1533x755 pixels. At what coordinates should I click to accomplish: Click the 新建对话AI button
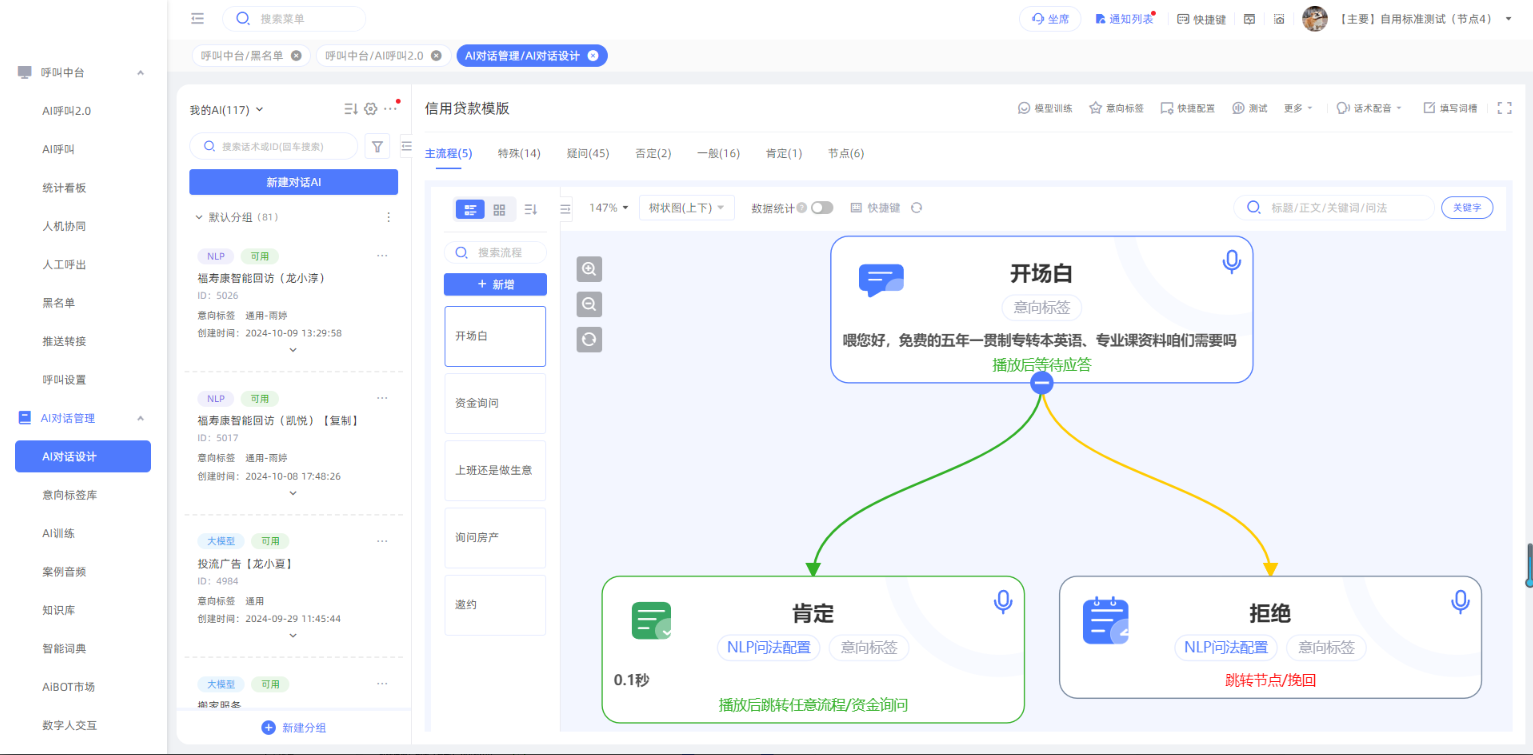tap(293, 182)
